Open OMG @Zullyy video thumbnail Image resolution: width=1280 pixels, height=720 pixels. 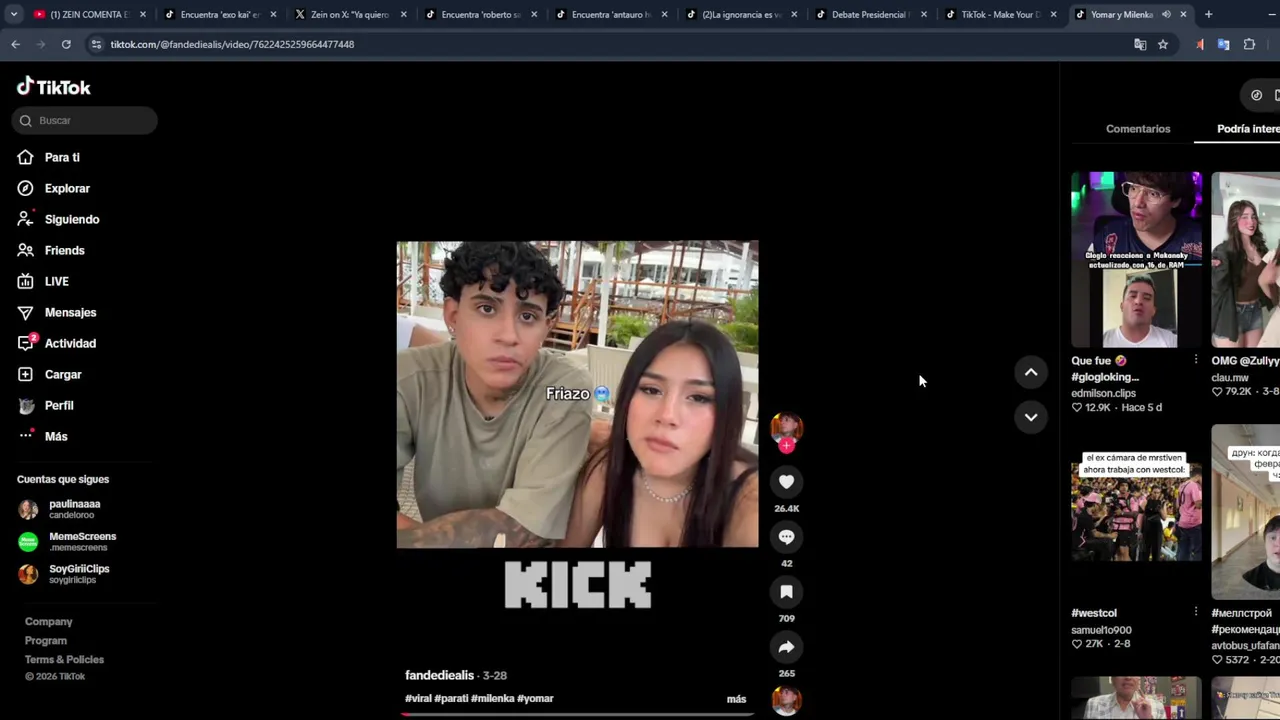click(1245, 260)
